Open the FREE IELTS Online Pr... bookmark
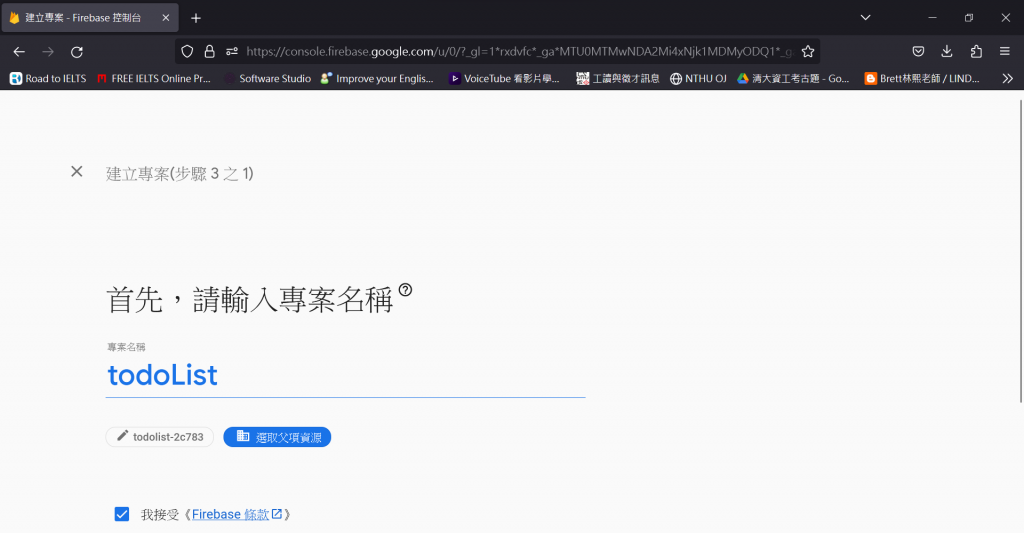 [x=154, y=78]
